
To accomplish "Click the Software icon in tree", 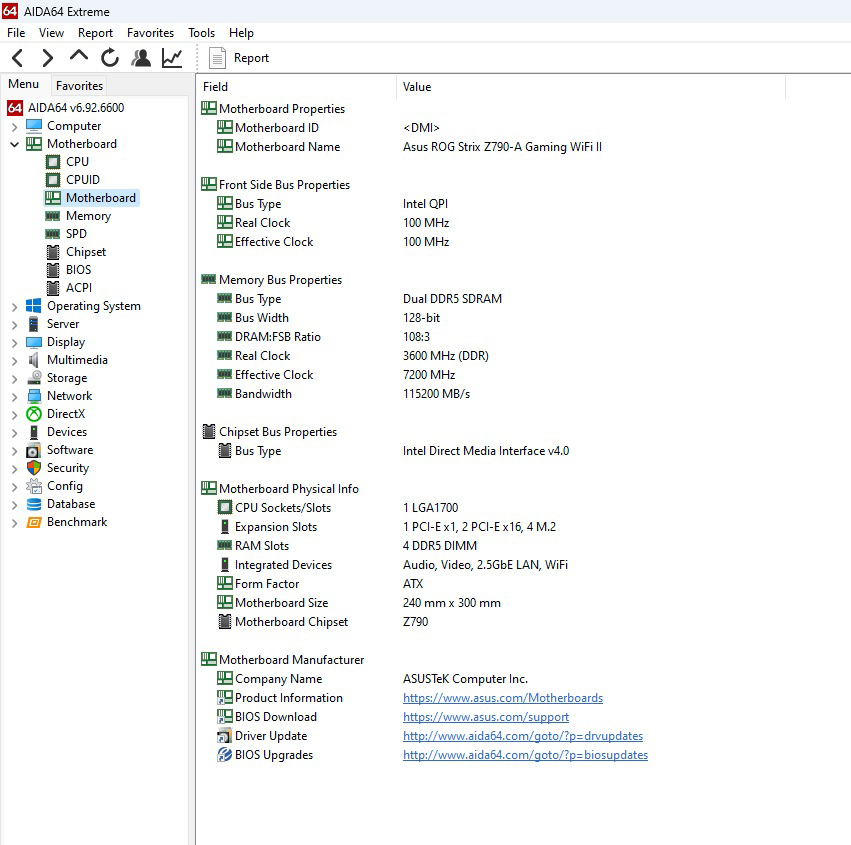I will click(34, 450).
